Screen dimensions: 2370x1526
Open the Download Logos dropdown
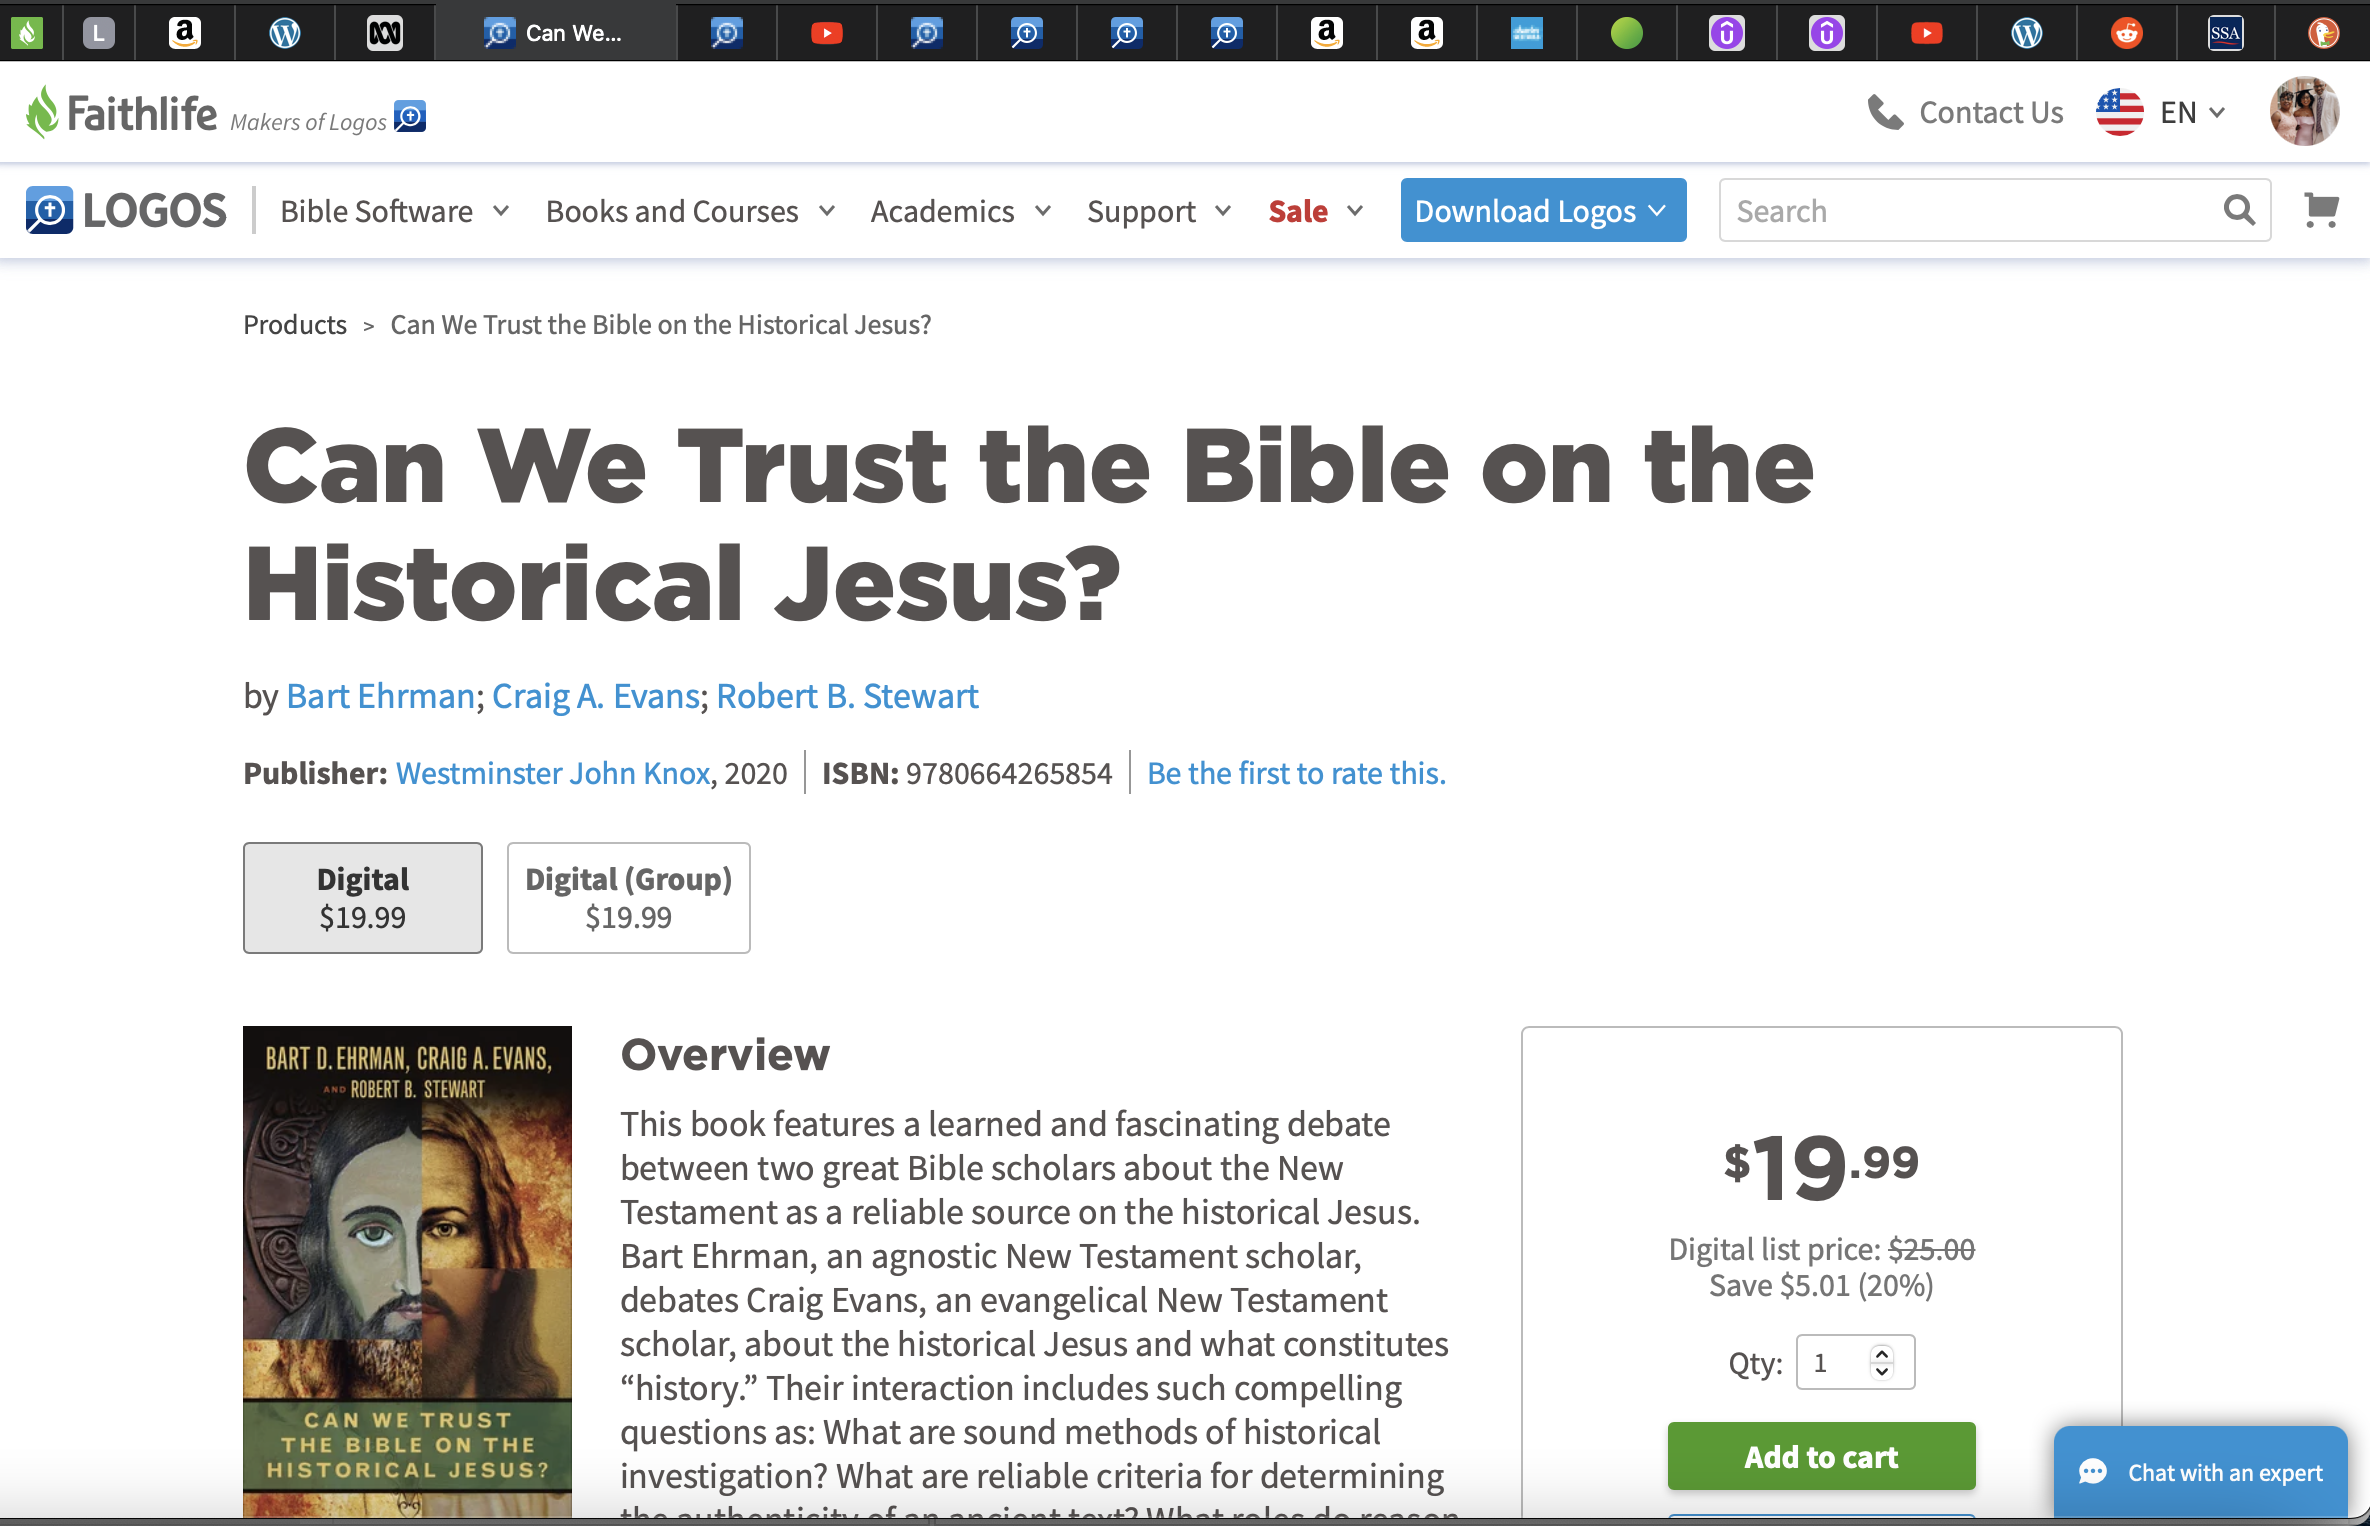(x=1543, y=210)
